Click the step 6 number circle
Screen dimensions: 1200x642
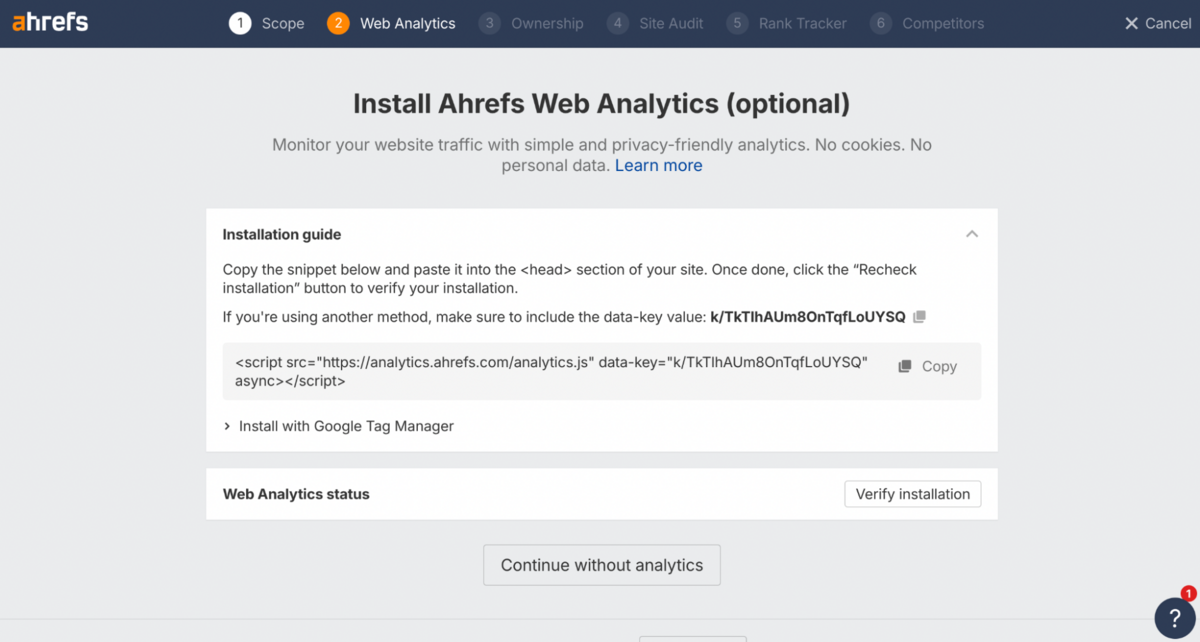(x=881, y=23)
